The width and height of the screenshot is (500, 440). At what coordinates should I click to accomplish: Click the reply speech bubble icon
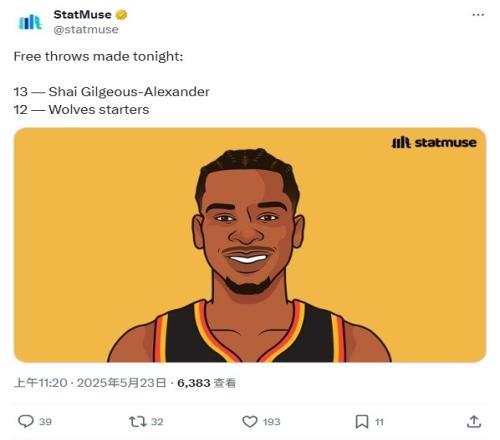[26, 421]
